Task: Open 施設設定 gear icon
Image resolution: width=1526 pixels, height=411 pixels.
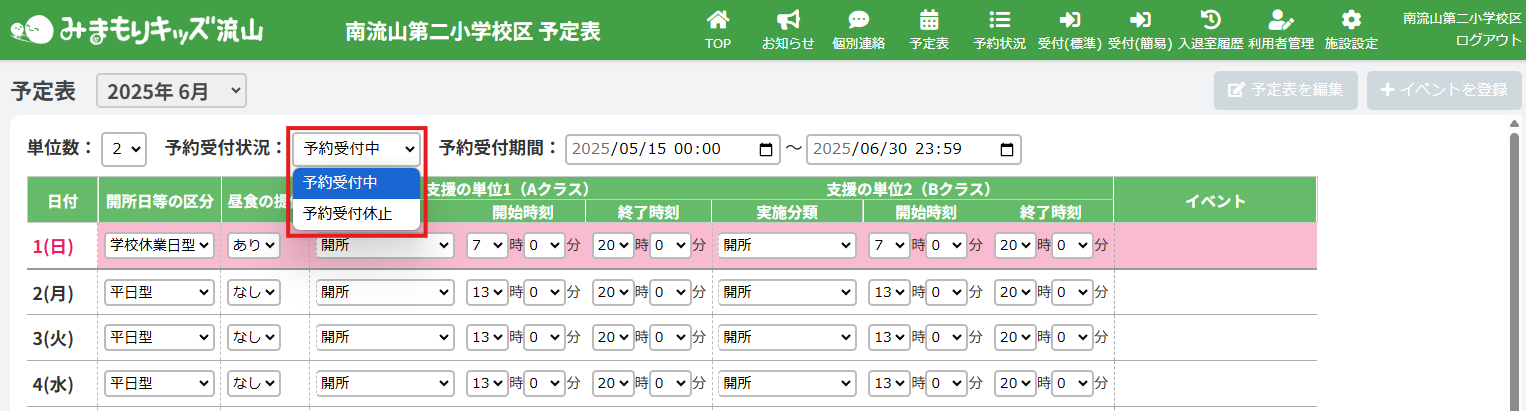Action: point(1351,20)
